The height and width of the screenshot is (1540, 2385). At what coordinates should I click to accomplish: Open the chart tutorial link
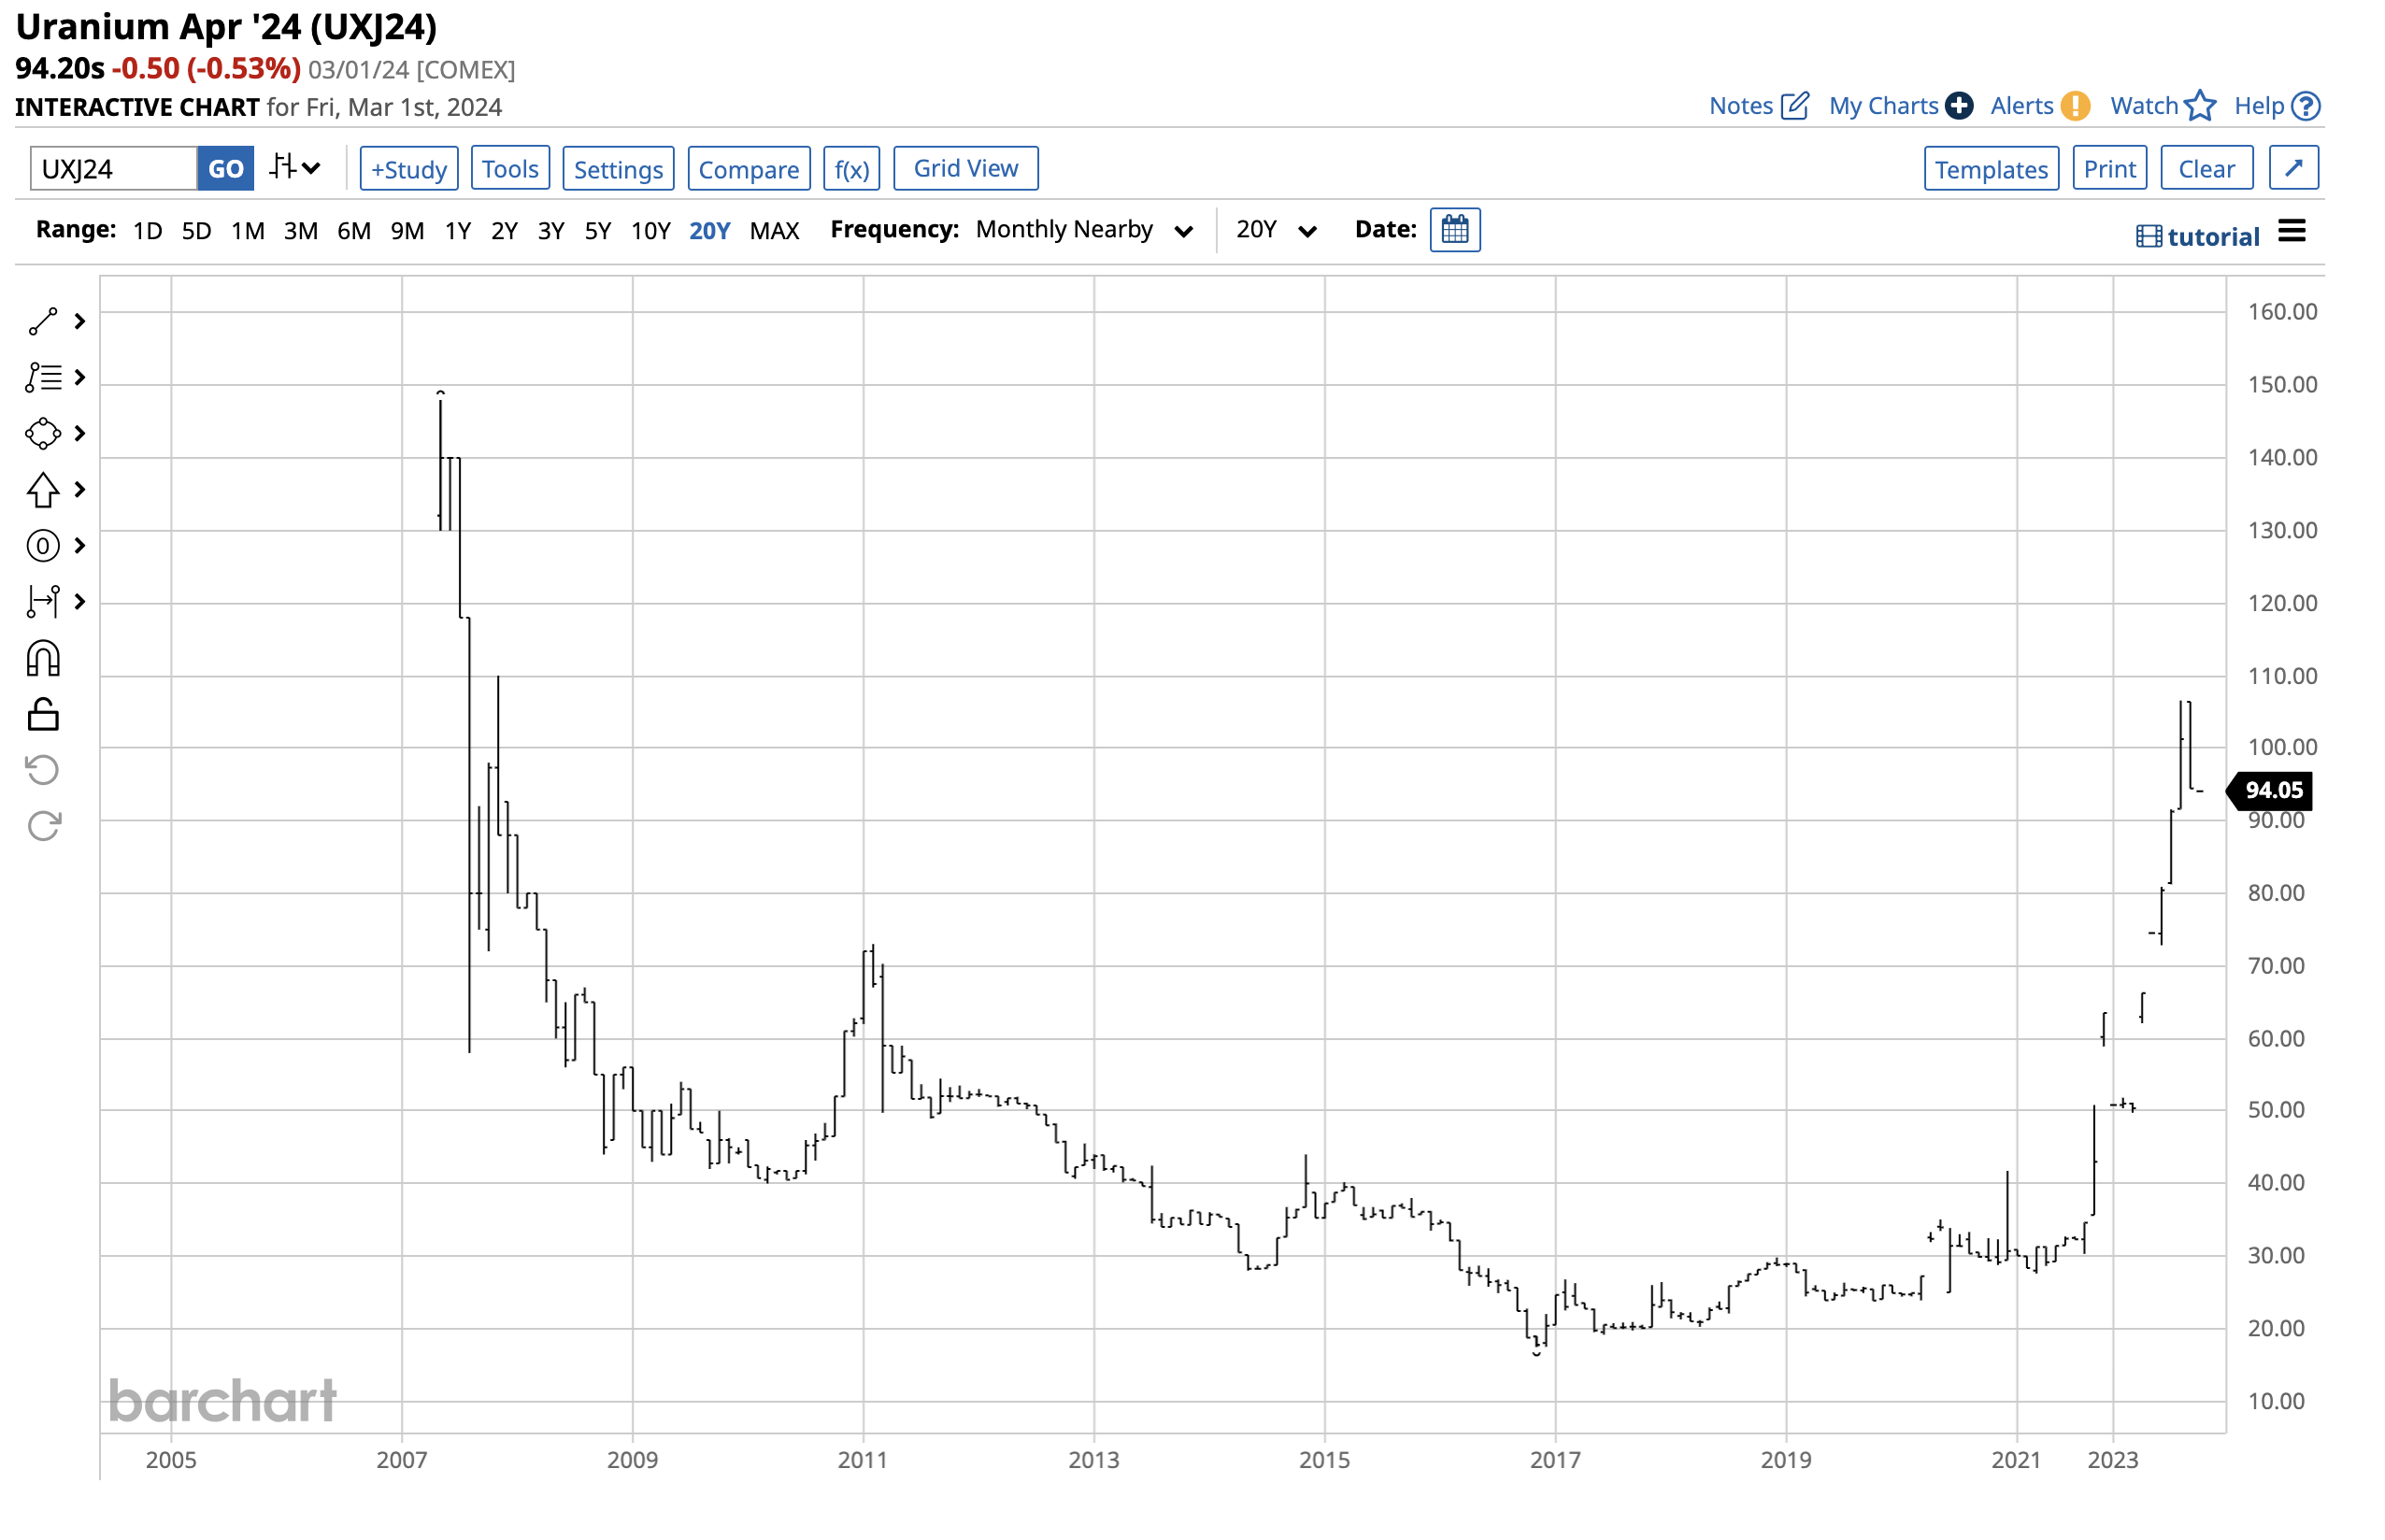tap(2196, 236)
